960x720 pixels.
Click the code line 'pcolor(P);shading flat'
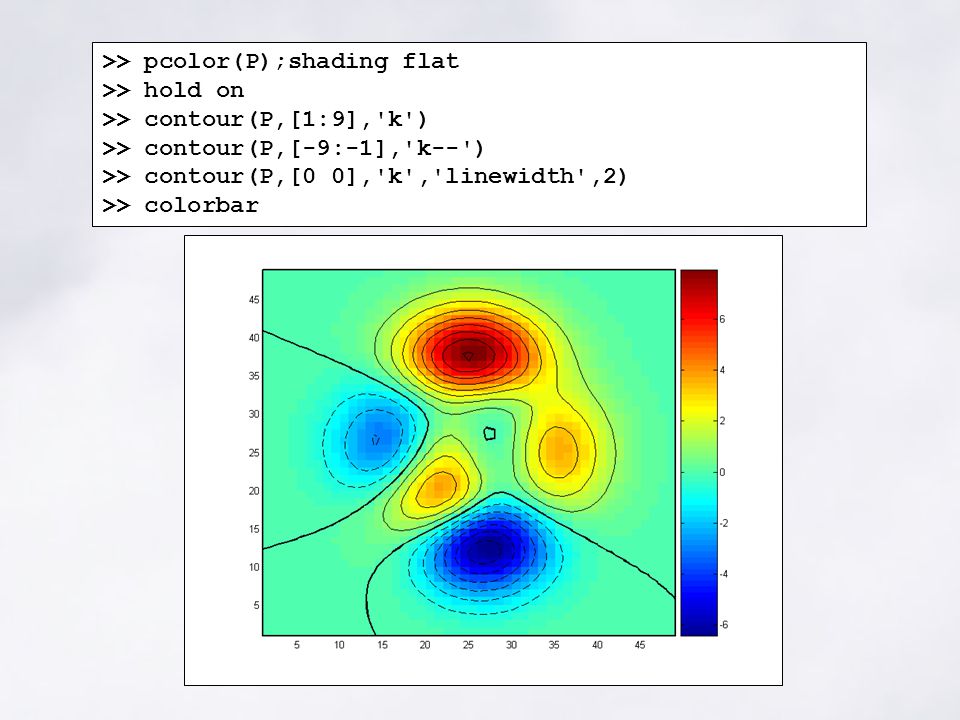tap(280, 62)
